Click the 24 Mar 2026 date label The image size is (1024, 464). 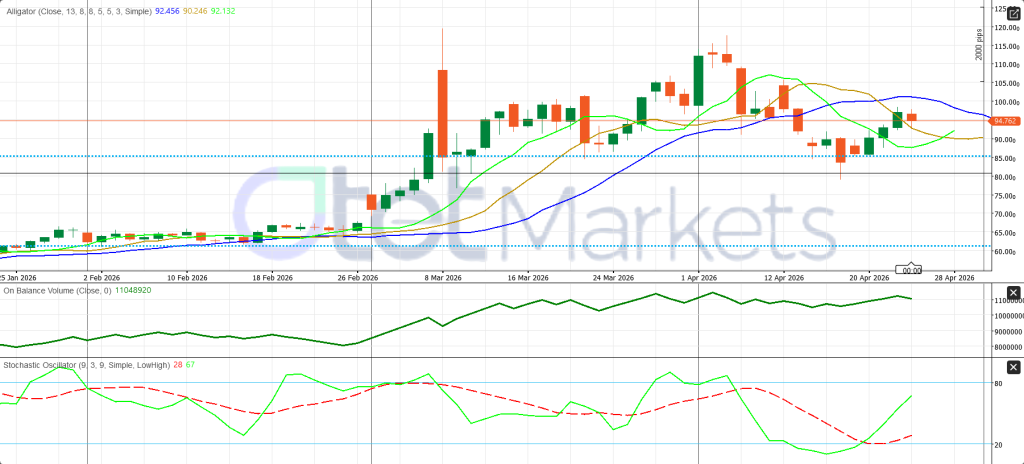(614, 278)
